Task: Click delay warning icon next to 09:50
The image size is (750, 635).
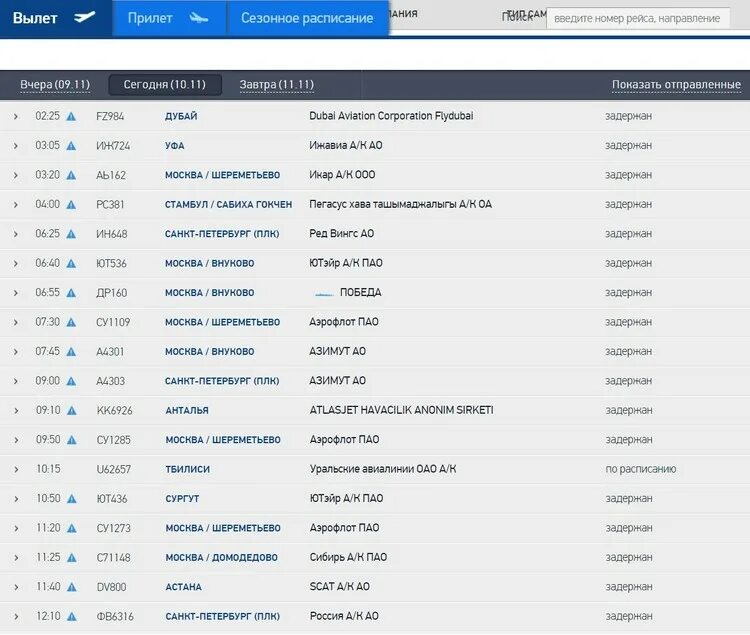Action: click(71, 440)
